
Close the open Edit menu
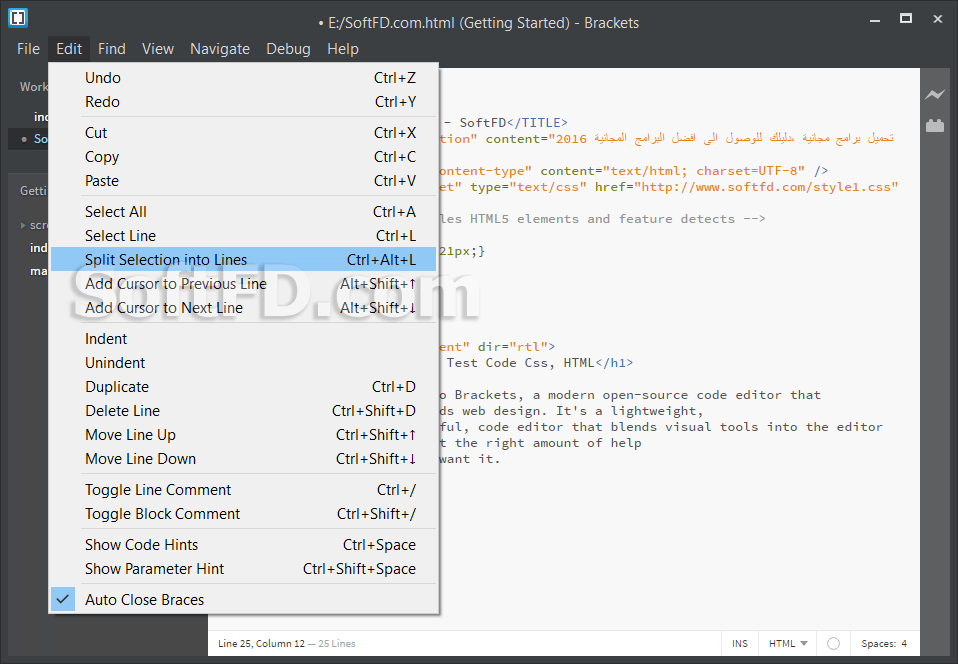tap(69, 49)
